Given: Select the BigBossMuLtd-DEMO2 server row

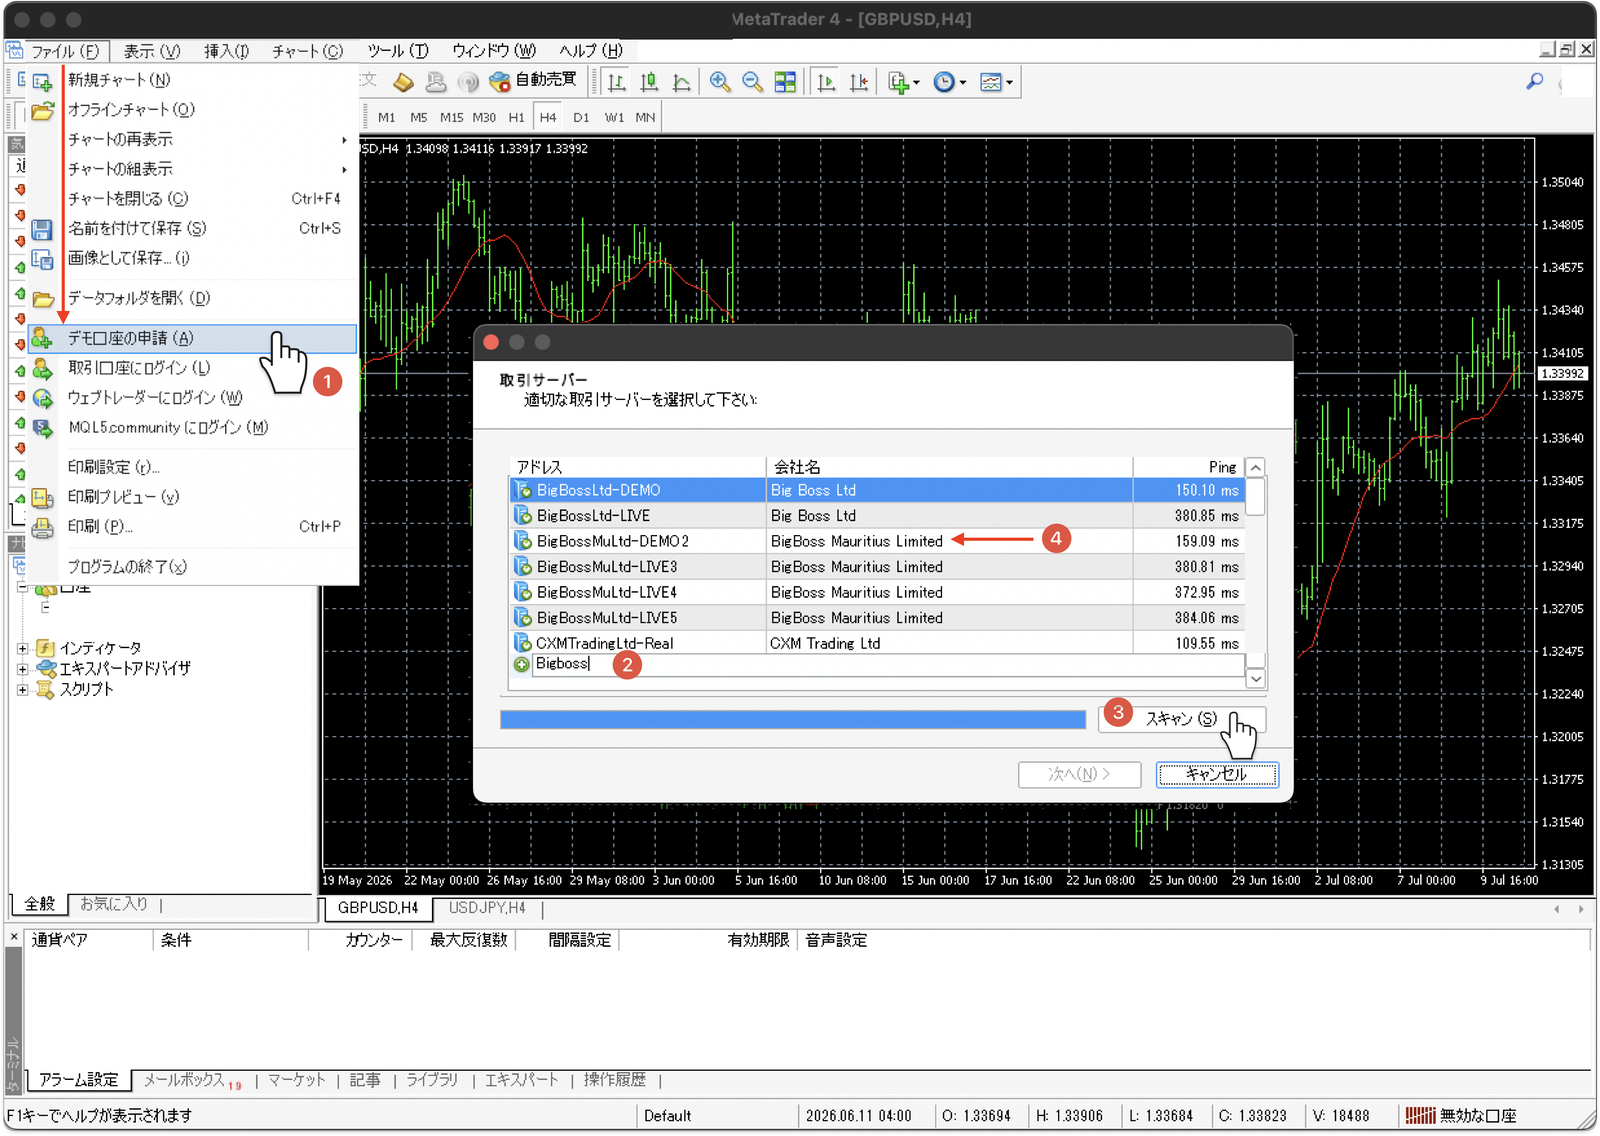Looking at the screenshot, I should 876,541.
